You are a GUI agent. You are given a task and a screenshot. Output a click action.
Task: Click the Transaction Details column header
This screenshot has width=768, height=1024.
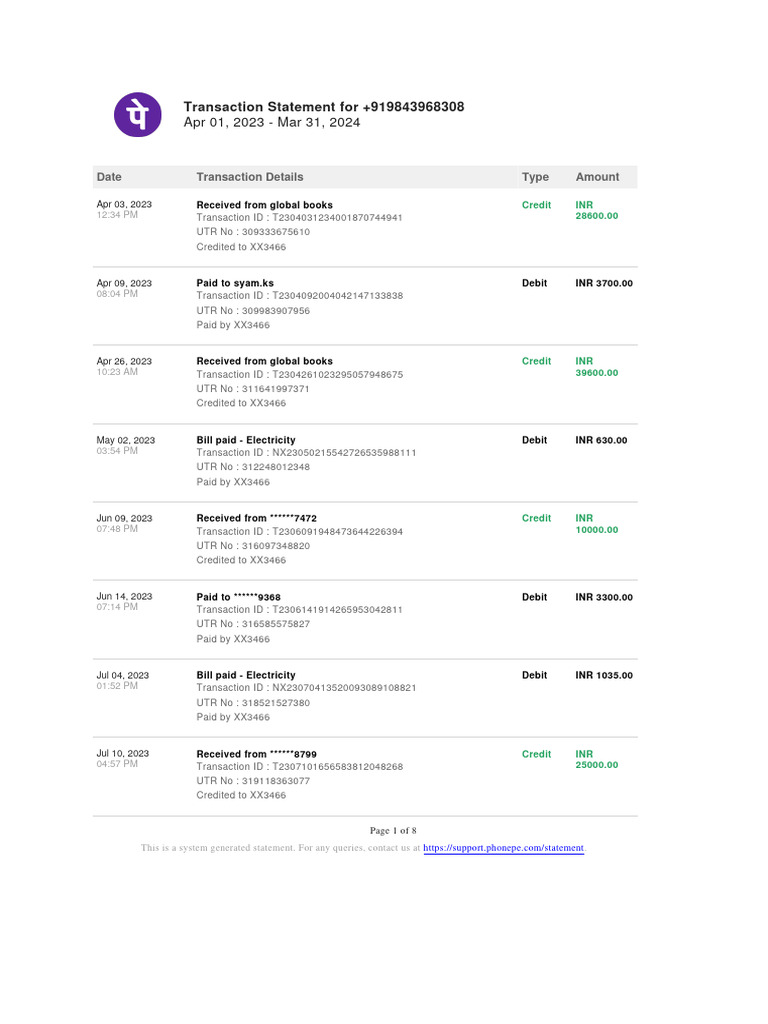coord(250,177)
